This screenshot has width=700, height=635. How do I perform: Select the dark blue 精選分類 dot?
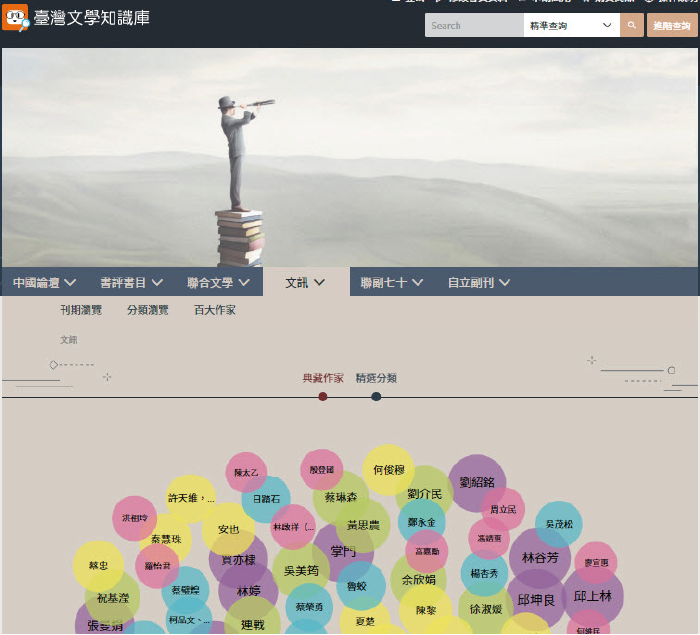click(376, 397)
